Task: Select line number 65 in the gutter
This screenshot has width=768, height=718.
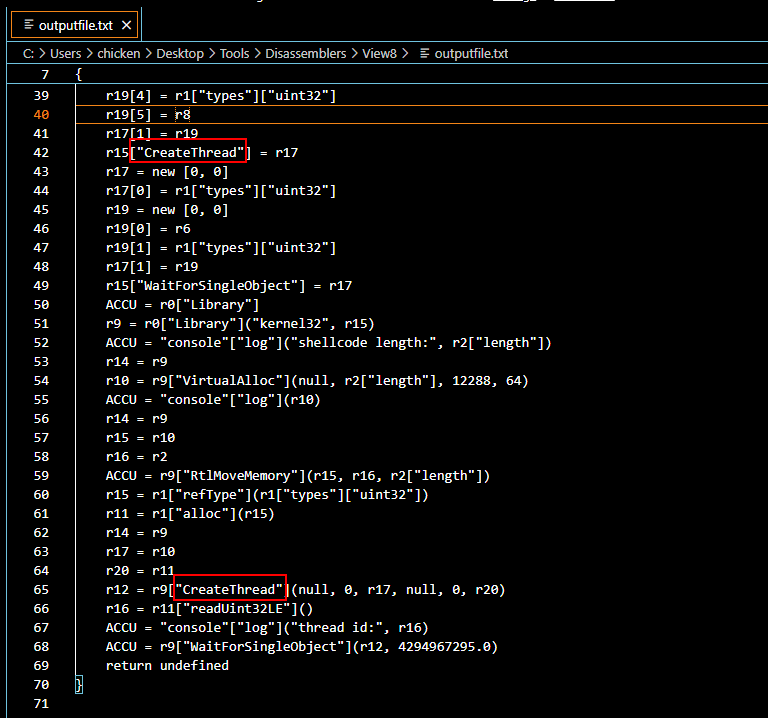Action: coord(40,590)
